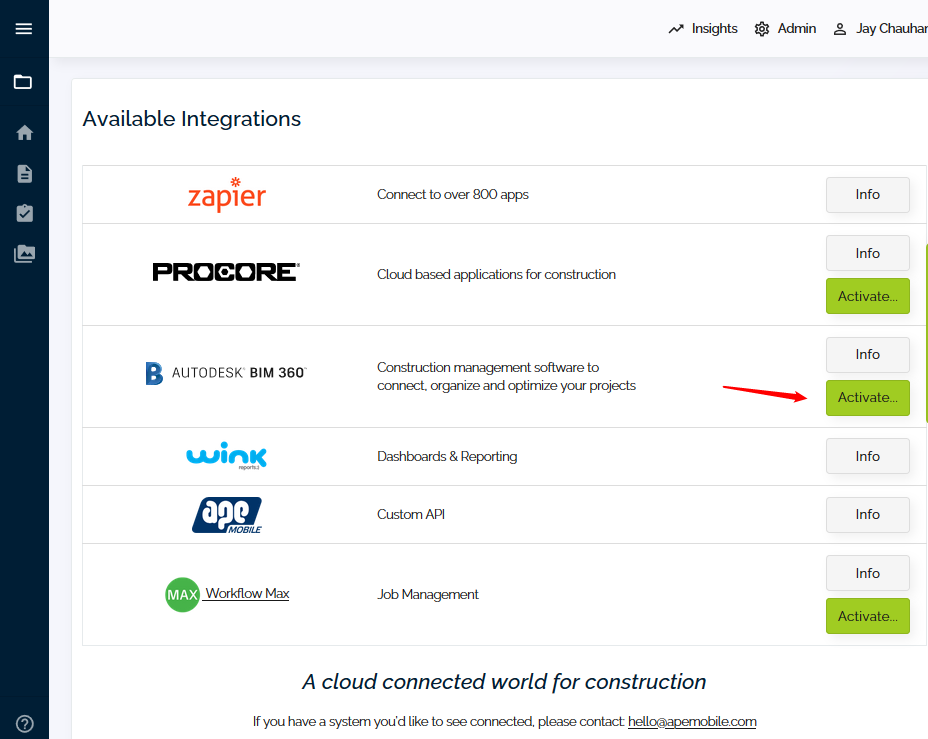
Task: Open the hamburger menu icon
Action: (24, 28)
